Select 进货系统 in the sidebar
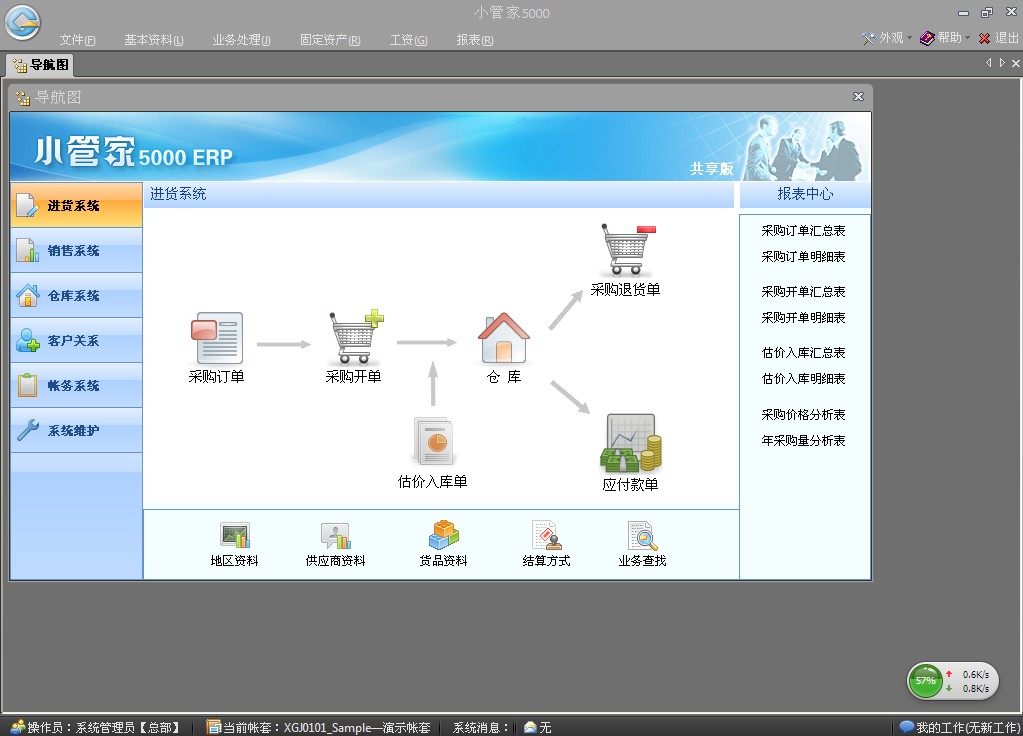This screenshot has height=736, width=1023. click(76, 206)
